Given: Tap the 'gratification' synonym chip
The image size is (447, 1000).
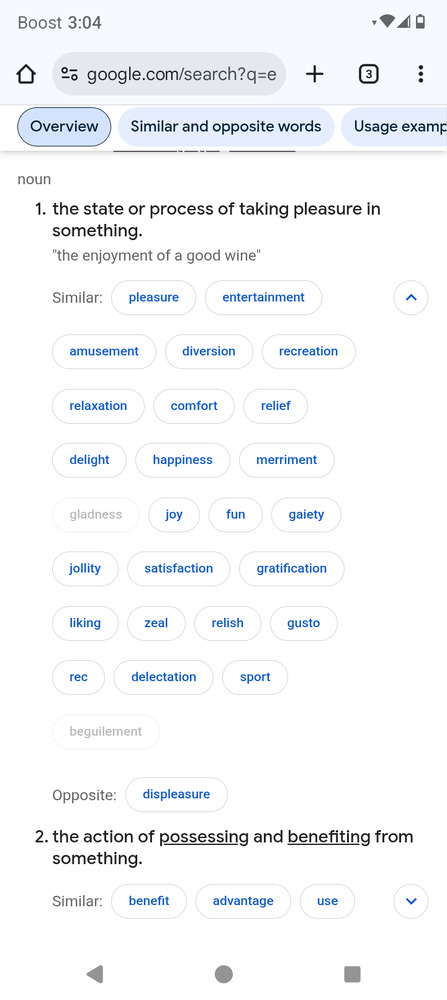Looking at the screenshot, I should tap(291, 569).
